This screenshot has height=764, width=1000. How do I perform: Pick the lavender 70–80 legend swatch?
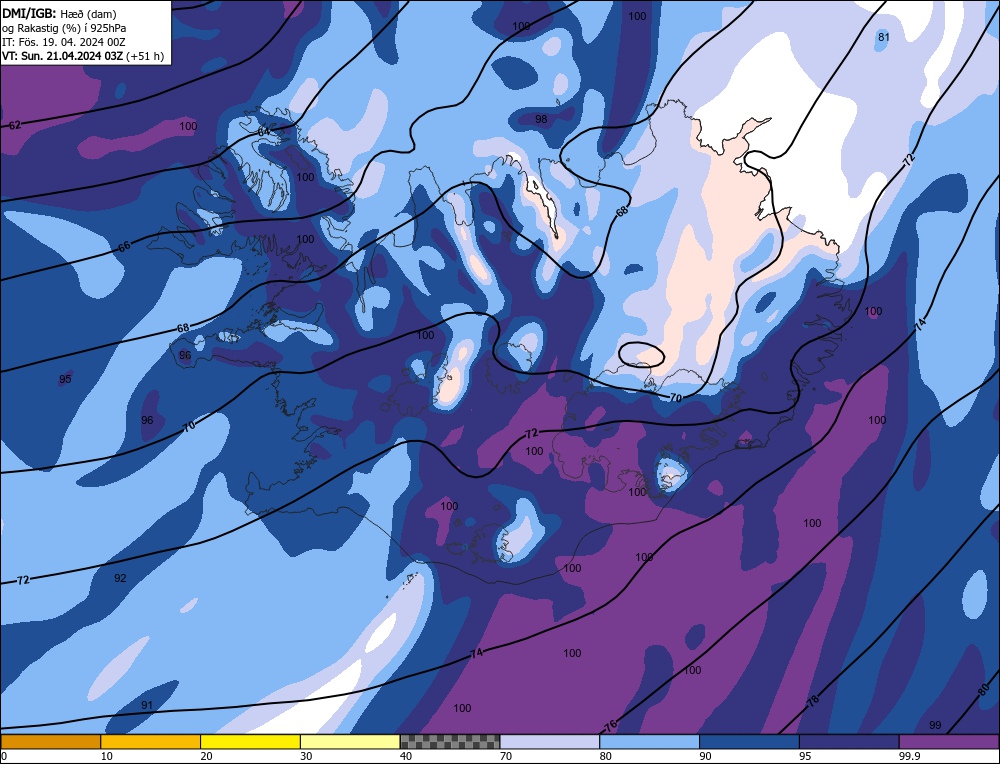click(550, 742)
